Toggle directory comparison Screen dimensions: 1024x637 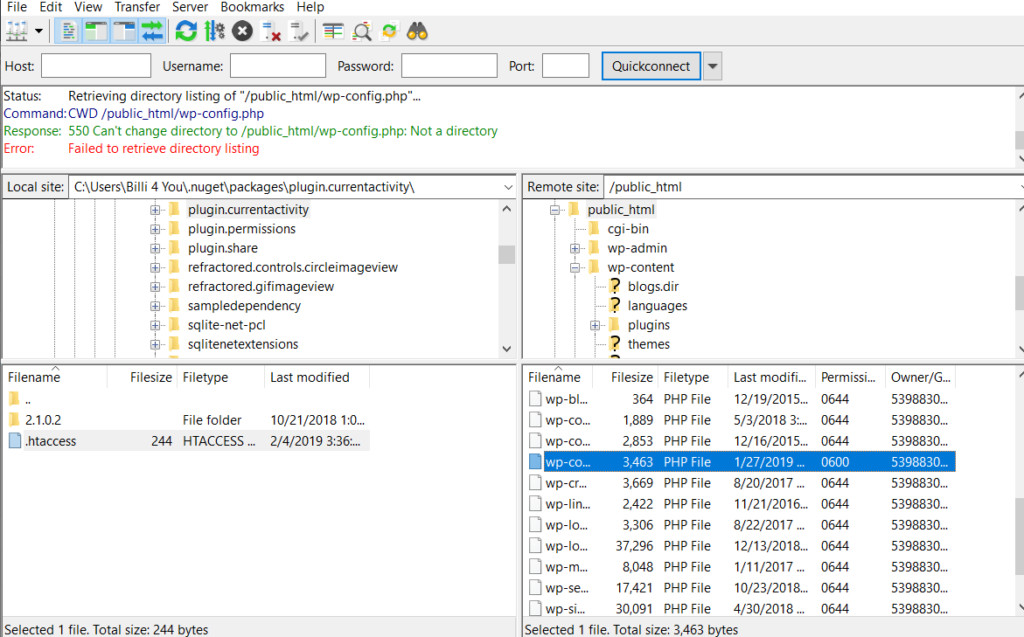point(361,31)
